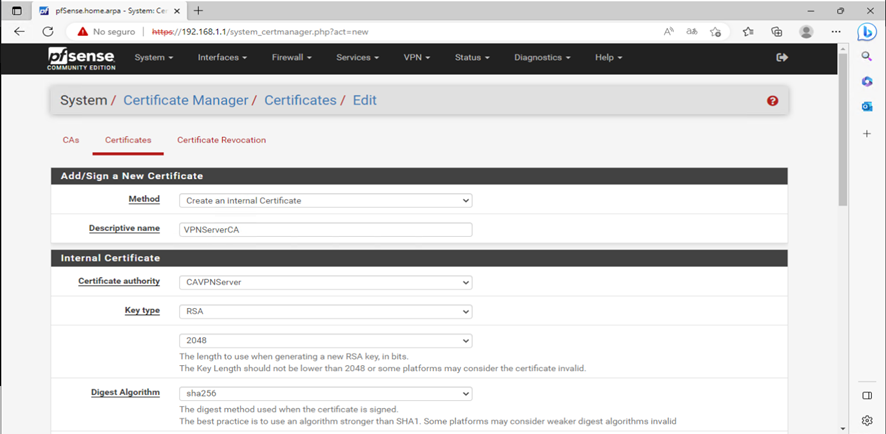Add a sidebar app with plus icon
This screenshot has height=434, width=886.
pyautogui.click(x=867, y=133)
